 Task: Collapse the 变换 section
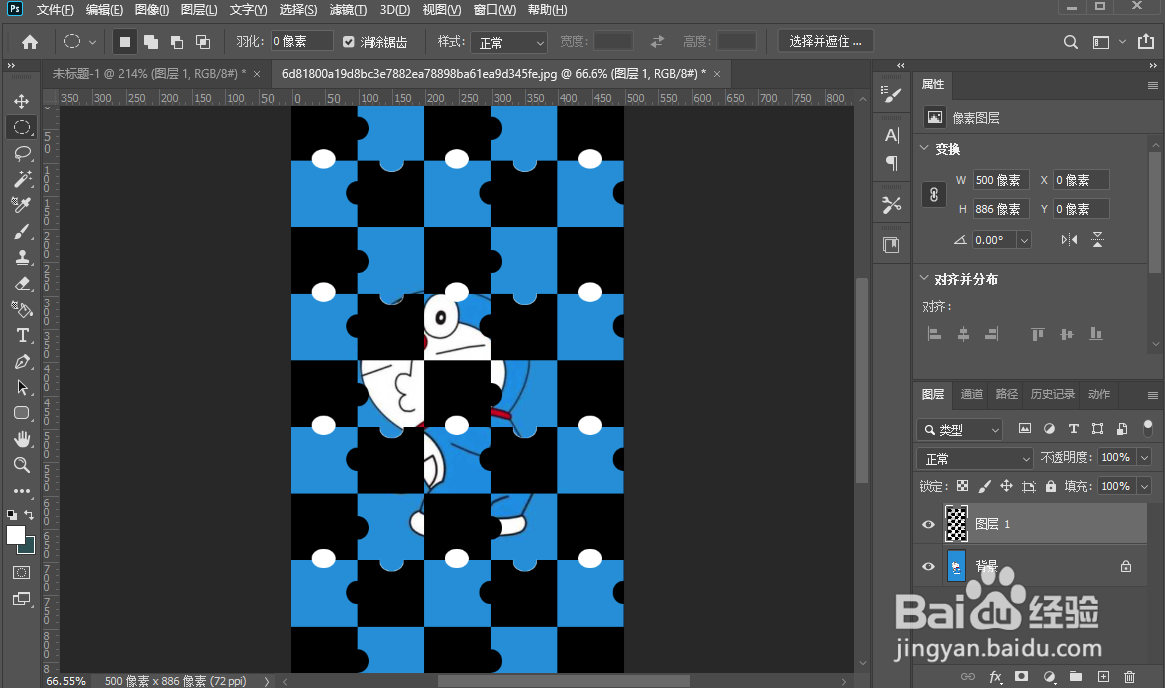(924, 148)
